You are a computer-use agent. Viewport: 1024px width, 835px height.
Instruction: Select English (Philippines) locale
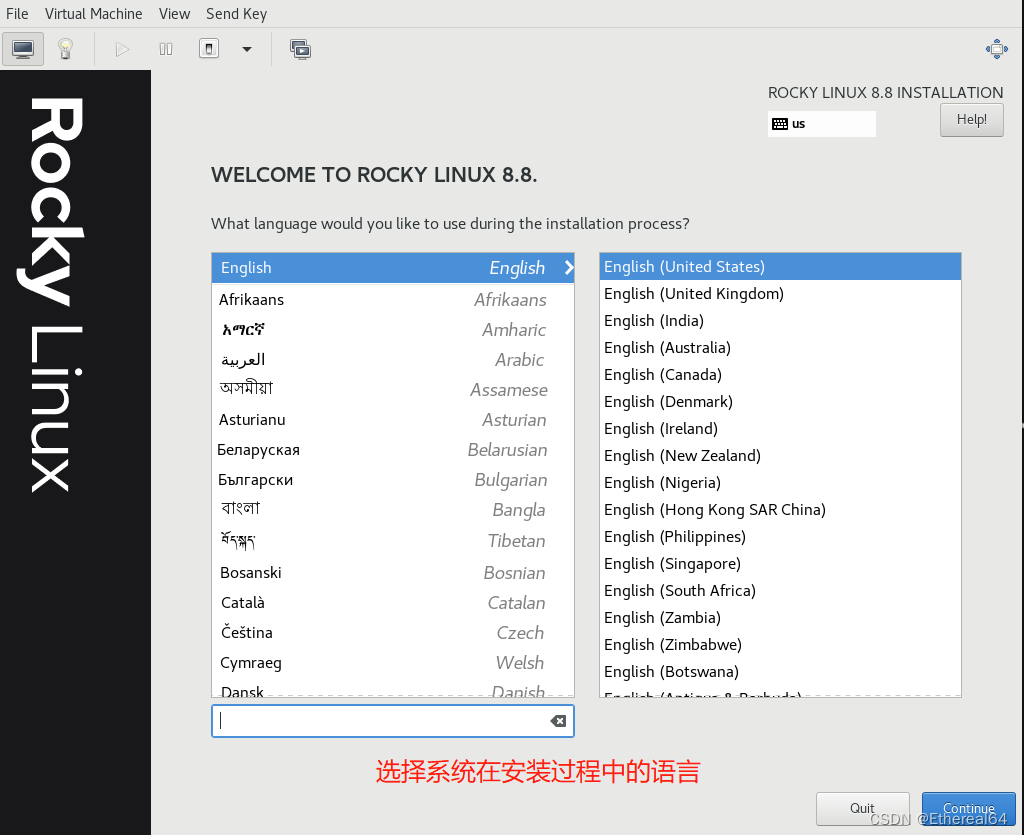point(780,537)
